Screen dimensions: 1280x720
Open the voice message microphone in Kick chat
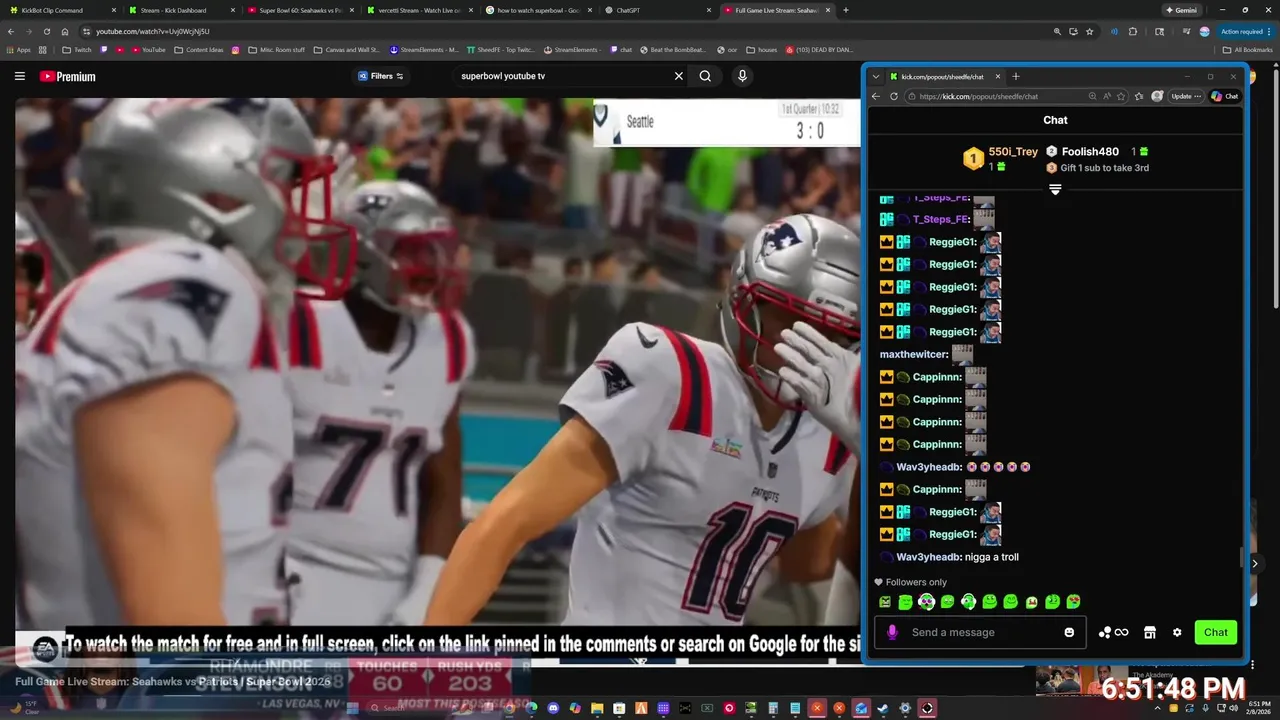(892, 632)
